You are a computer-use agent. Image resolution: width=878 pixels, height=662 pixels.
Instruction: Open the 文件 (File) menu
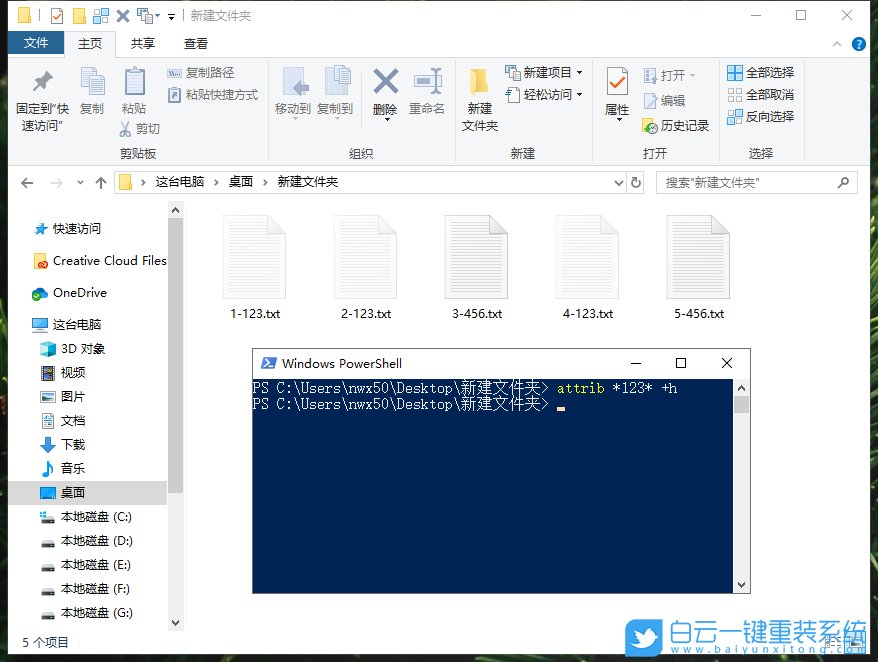tap(36, 43)
